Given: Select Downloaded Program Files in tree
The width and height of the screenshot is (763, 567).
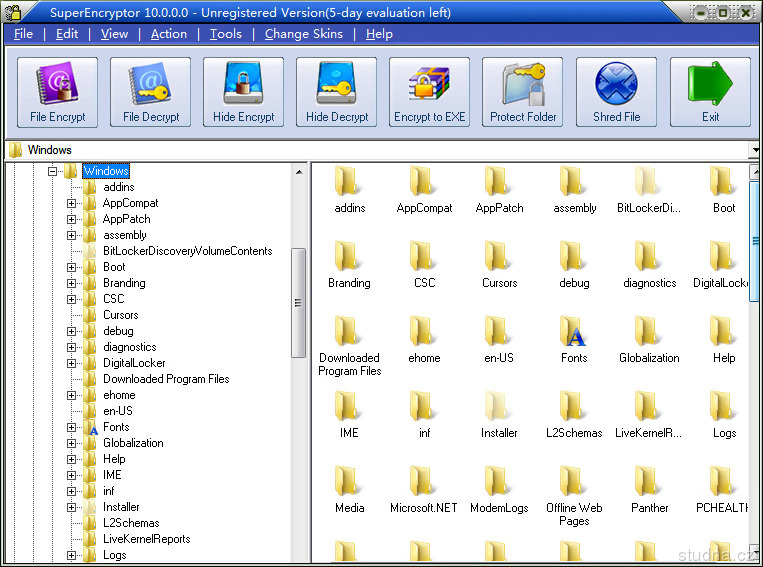Looking at the screenshot, I should pyautogui.click(x=165, y=379).
